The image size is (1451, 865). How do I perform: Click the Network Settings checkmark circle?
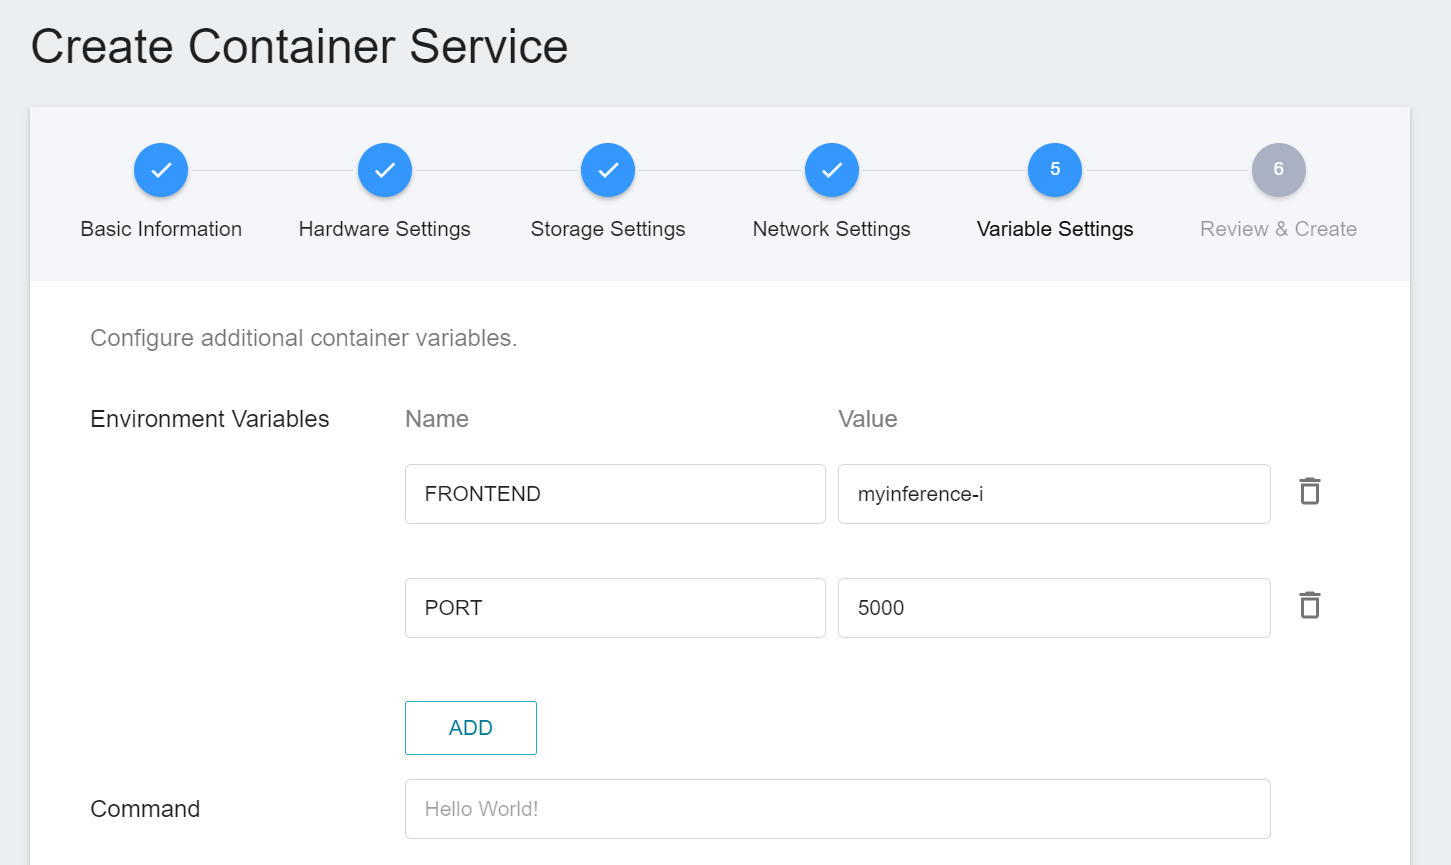pyautogui.click(x=831, y=170)
